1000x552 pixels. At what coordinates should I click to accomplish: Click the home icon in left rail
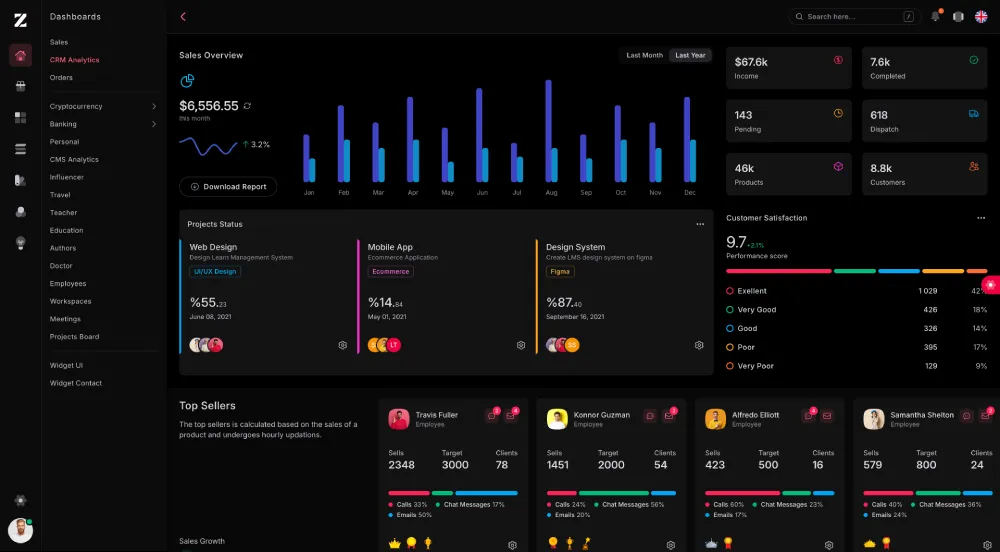tap(20, 55)
